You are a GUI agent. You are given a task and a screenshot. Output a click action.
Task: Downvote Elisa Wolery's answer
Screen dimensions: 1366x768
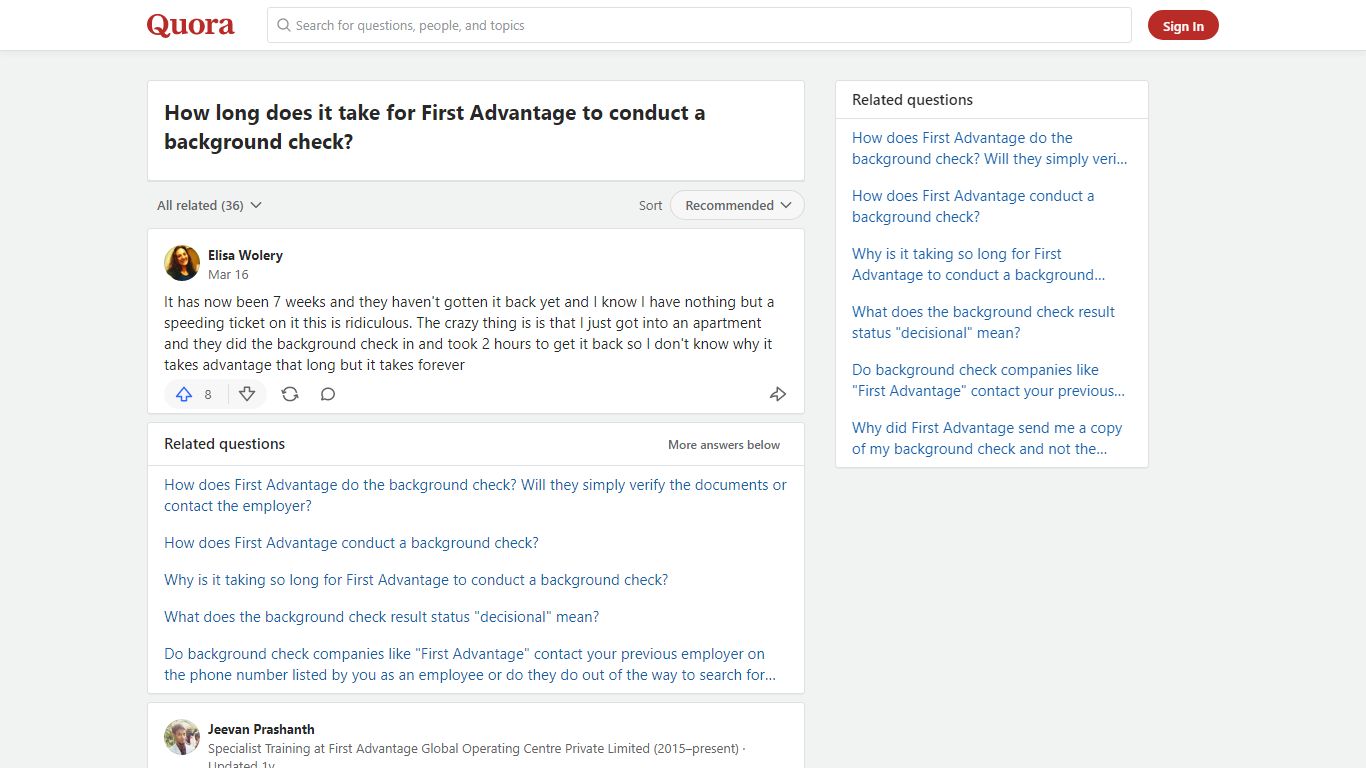247,394
